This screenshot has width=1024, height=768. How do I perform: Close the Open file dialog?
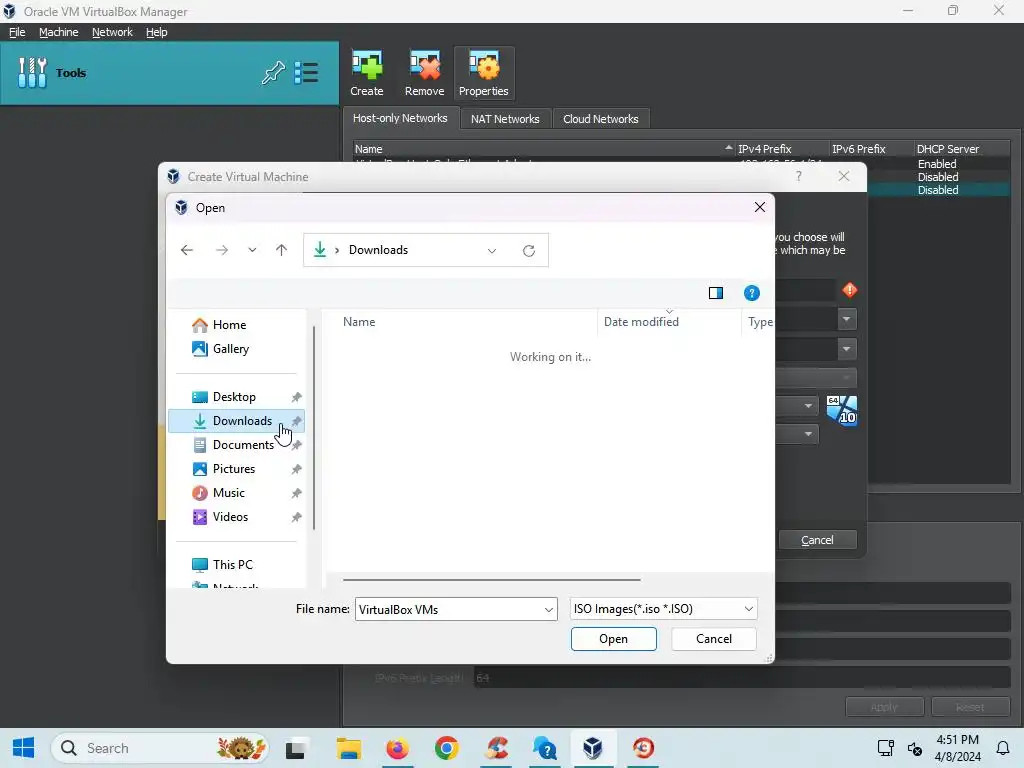[760, 208]
